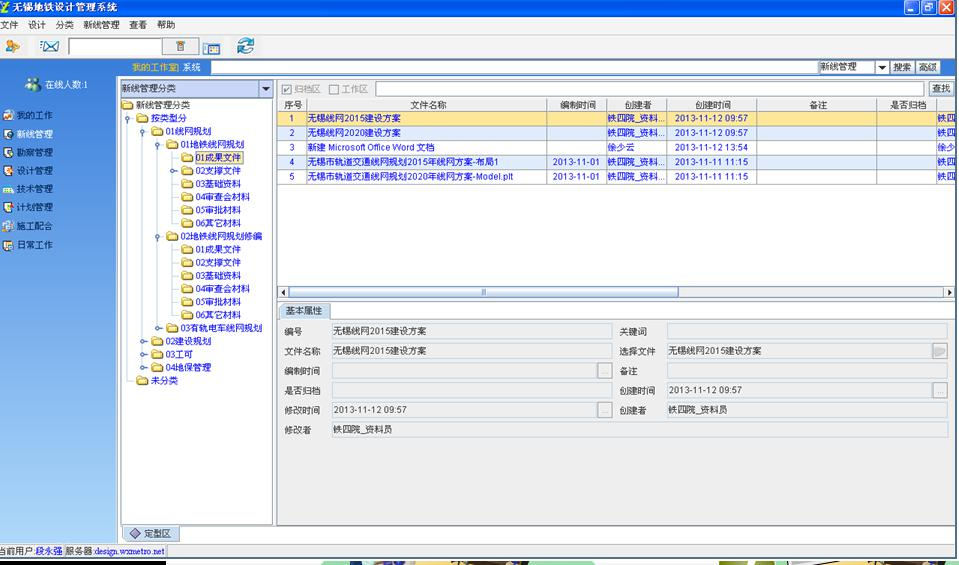Click the file list horizontal scrollbar
The height and width of the screenshot is (565, 959).
(484, 292)
